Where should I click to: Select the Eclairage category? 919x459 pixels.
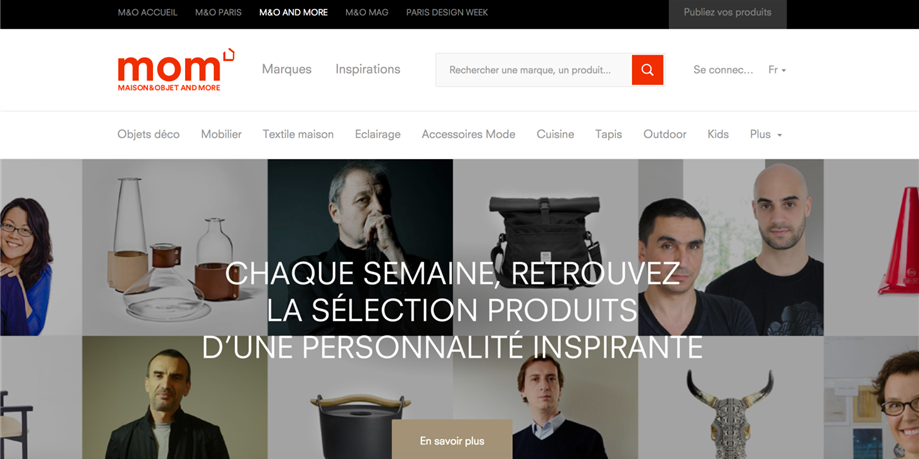tap(377, 134)
